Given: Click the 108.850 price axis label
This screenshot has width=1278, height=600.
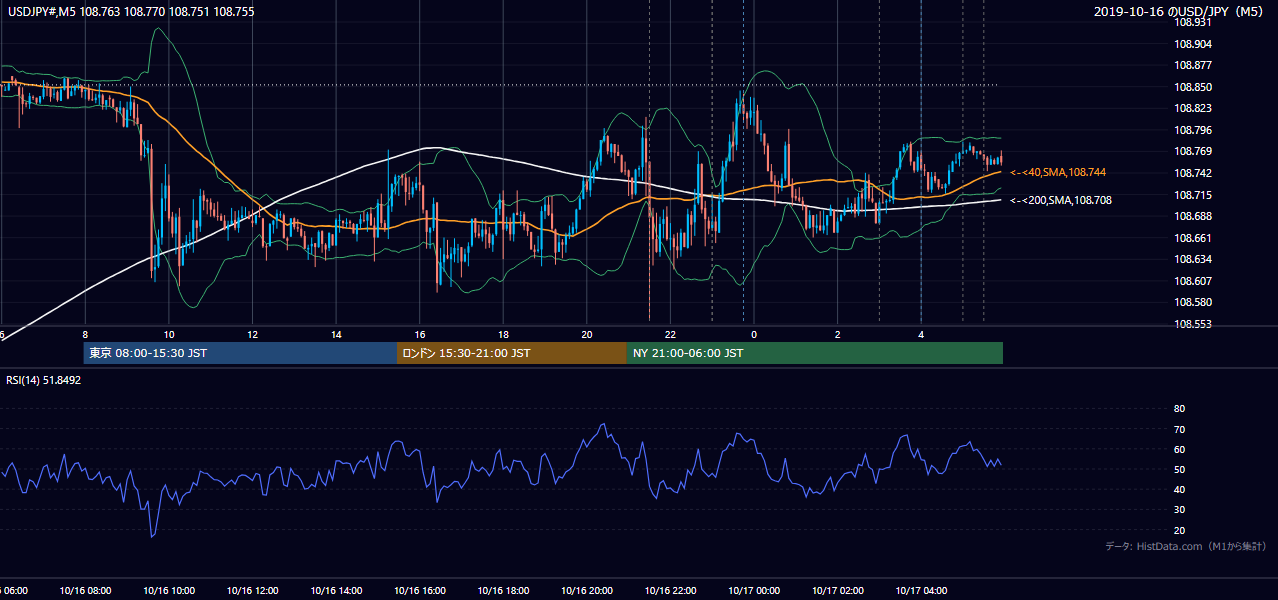Looking at the screenshot, I should coord(1194,87).
